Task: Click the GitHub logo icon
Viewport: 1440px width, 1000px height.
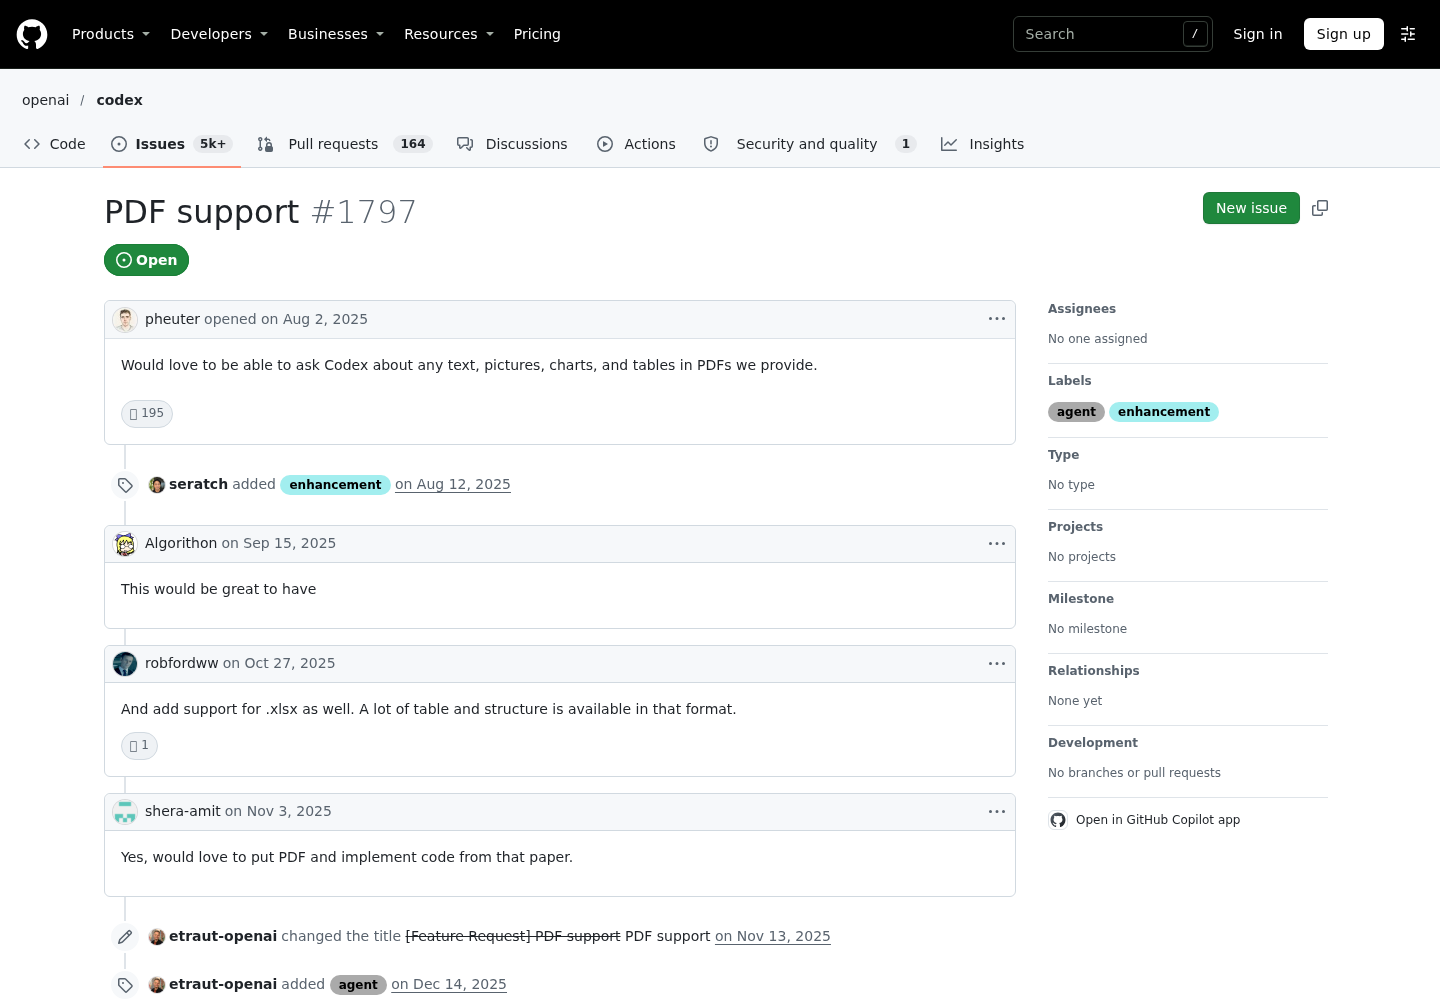Action: (32, 34)
